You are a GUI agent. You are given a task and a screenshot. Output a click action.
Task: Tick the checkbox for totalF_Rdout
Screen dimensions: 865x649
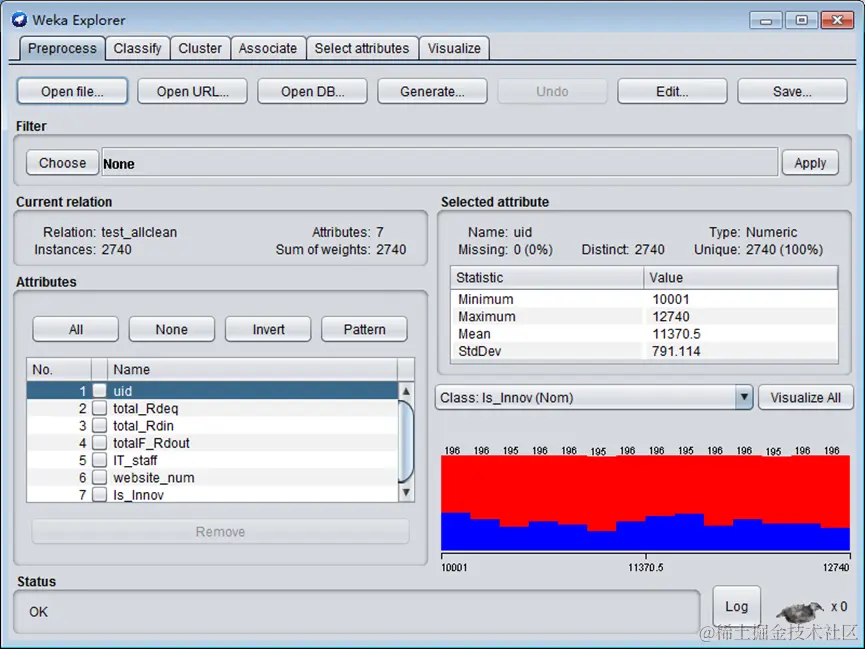99,443
